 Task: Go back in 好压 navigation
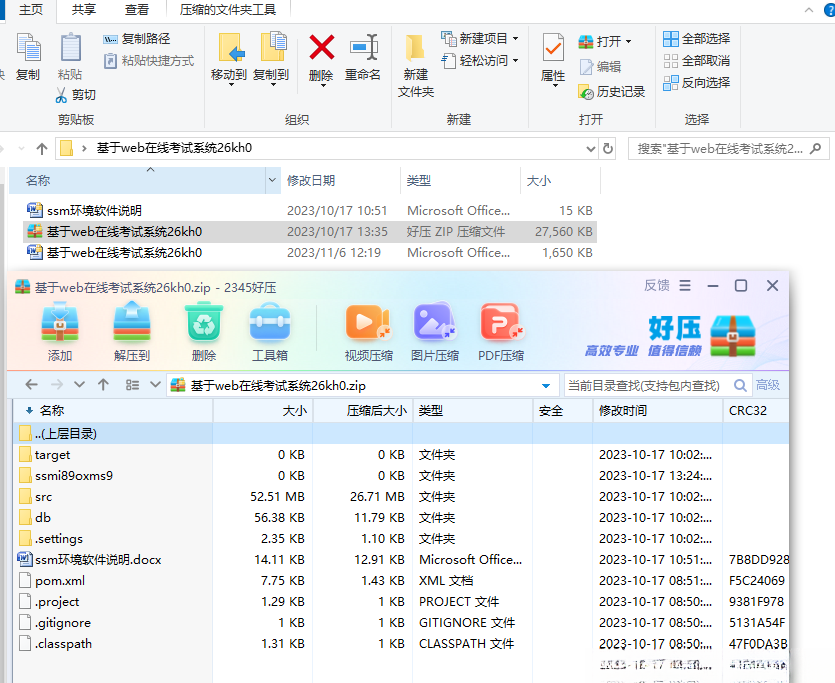click(31, 384)
